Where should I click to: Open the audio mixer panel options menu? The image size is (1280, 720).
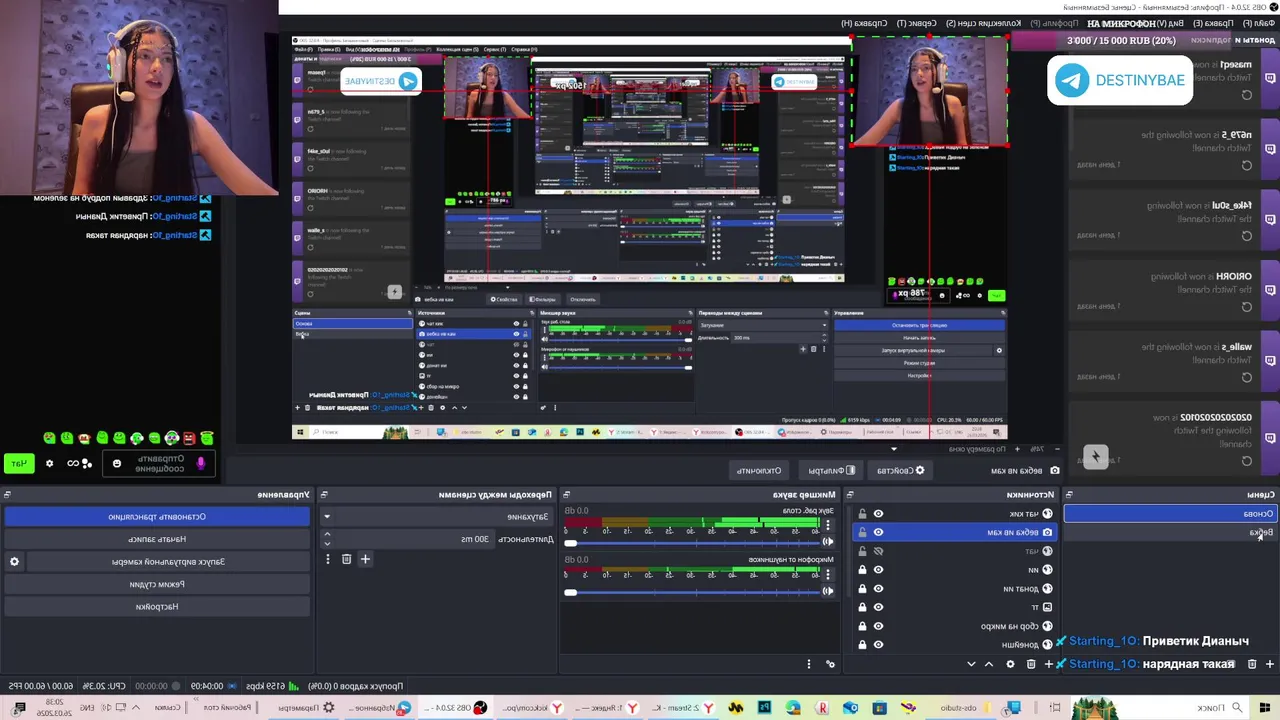tap(809, 664)
